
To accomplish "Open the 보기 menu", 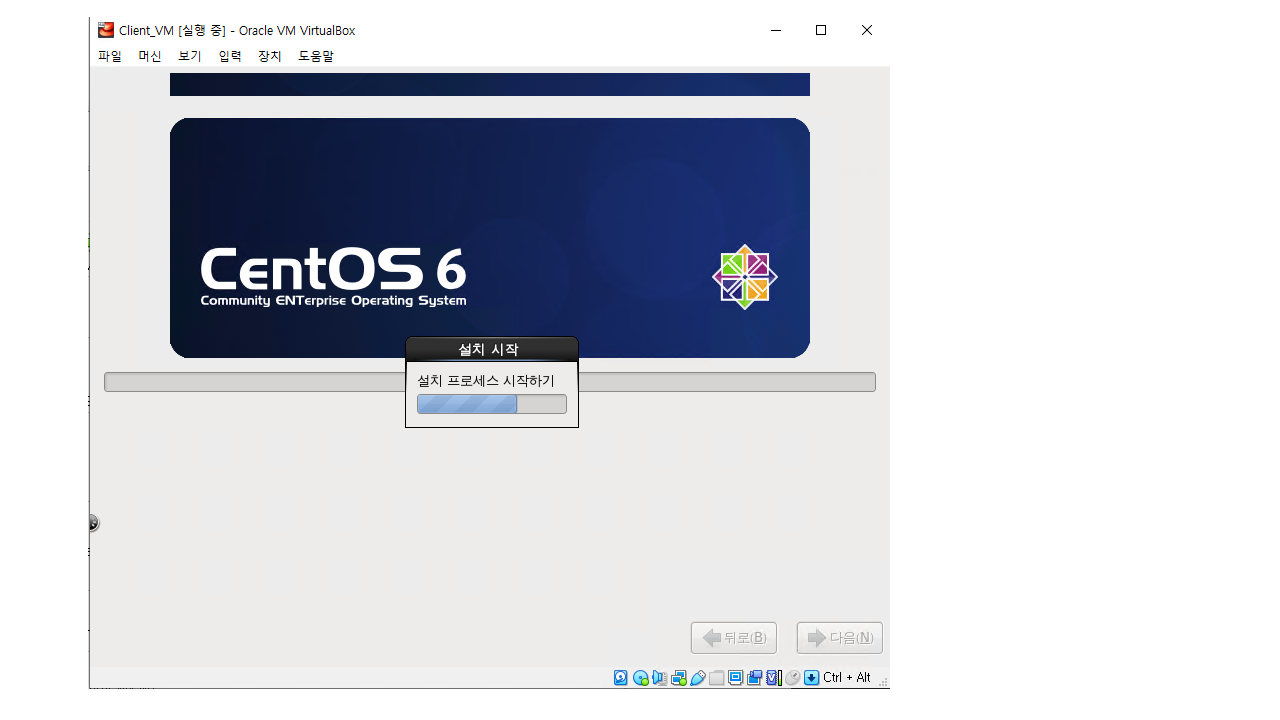I will [190, 57].
